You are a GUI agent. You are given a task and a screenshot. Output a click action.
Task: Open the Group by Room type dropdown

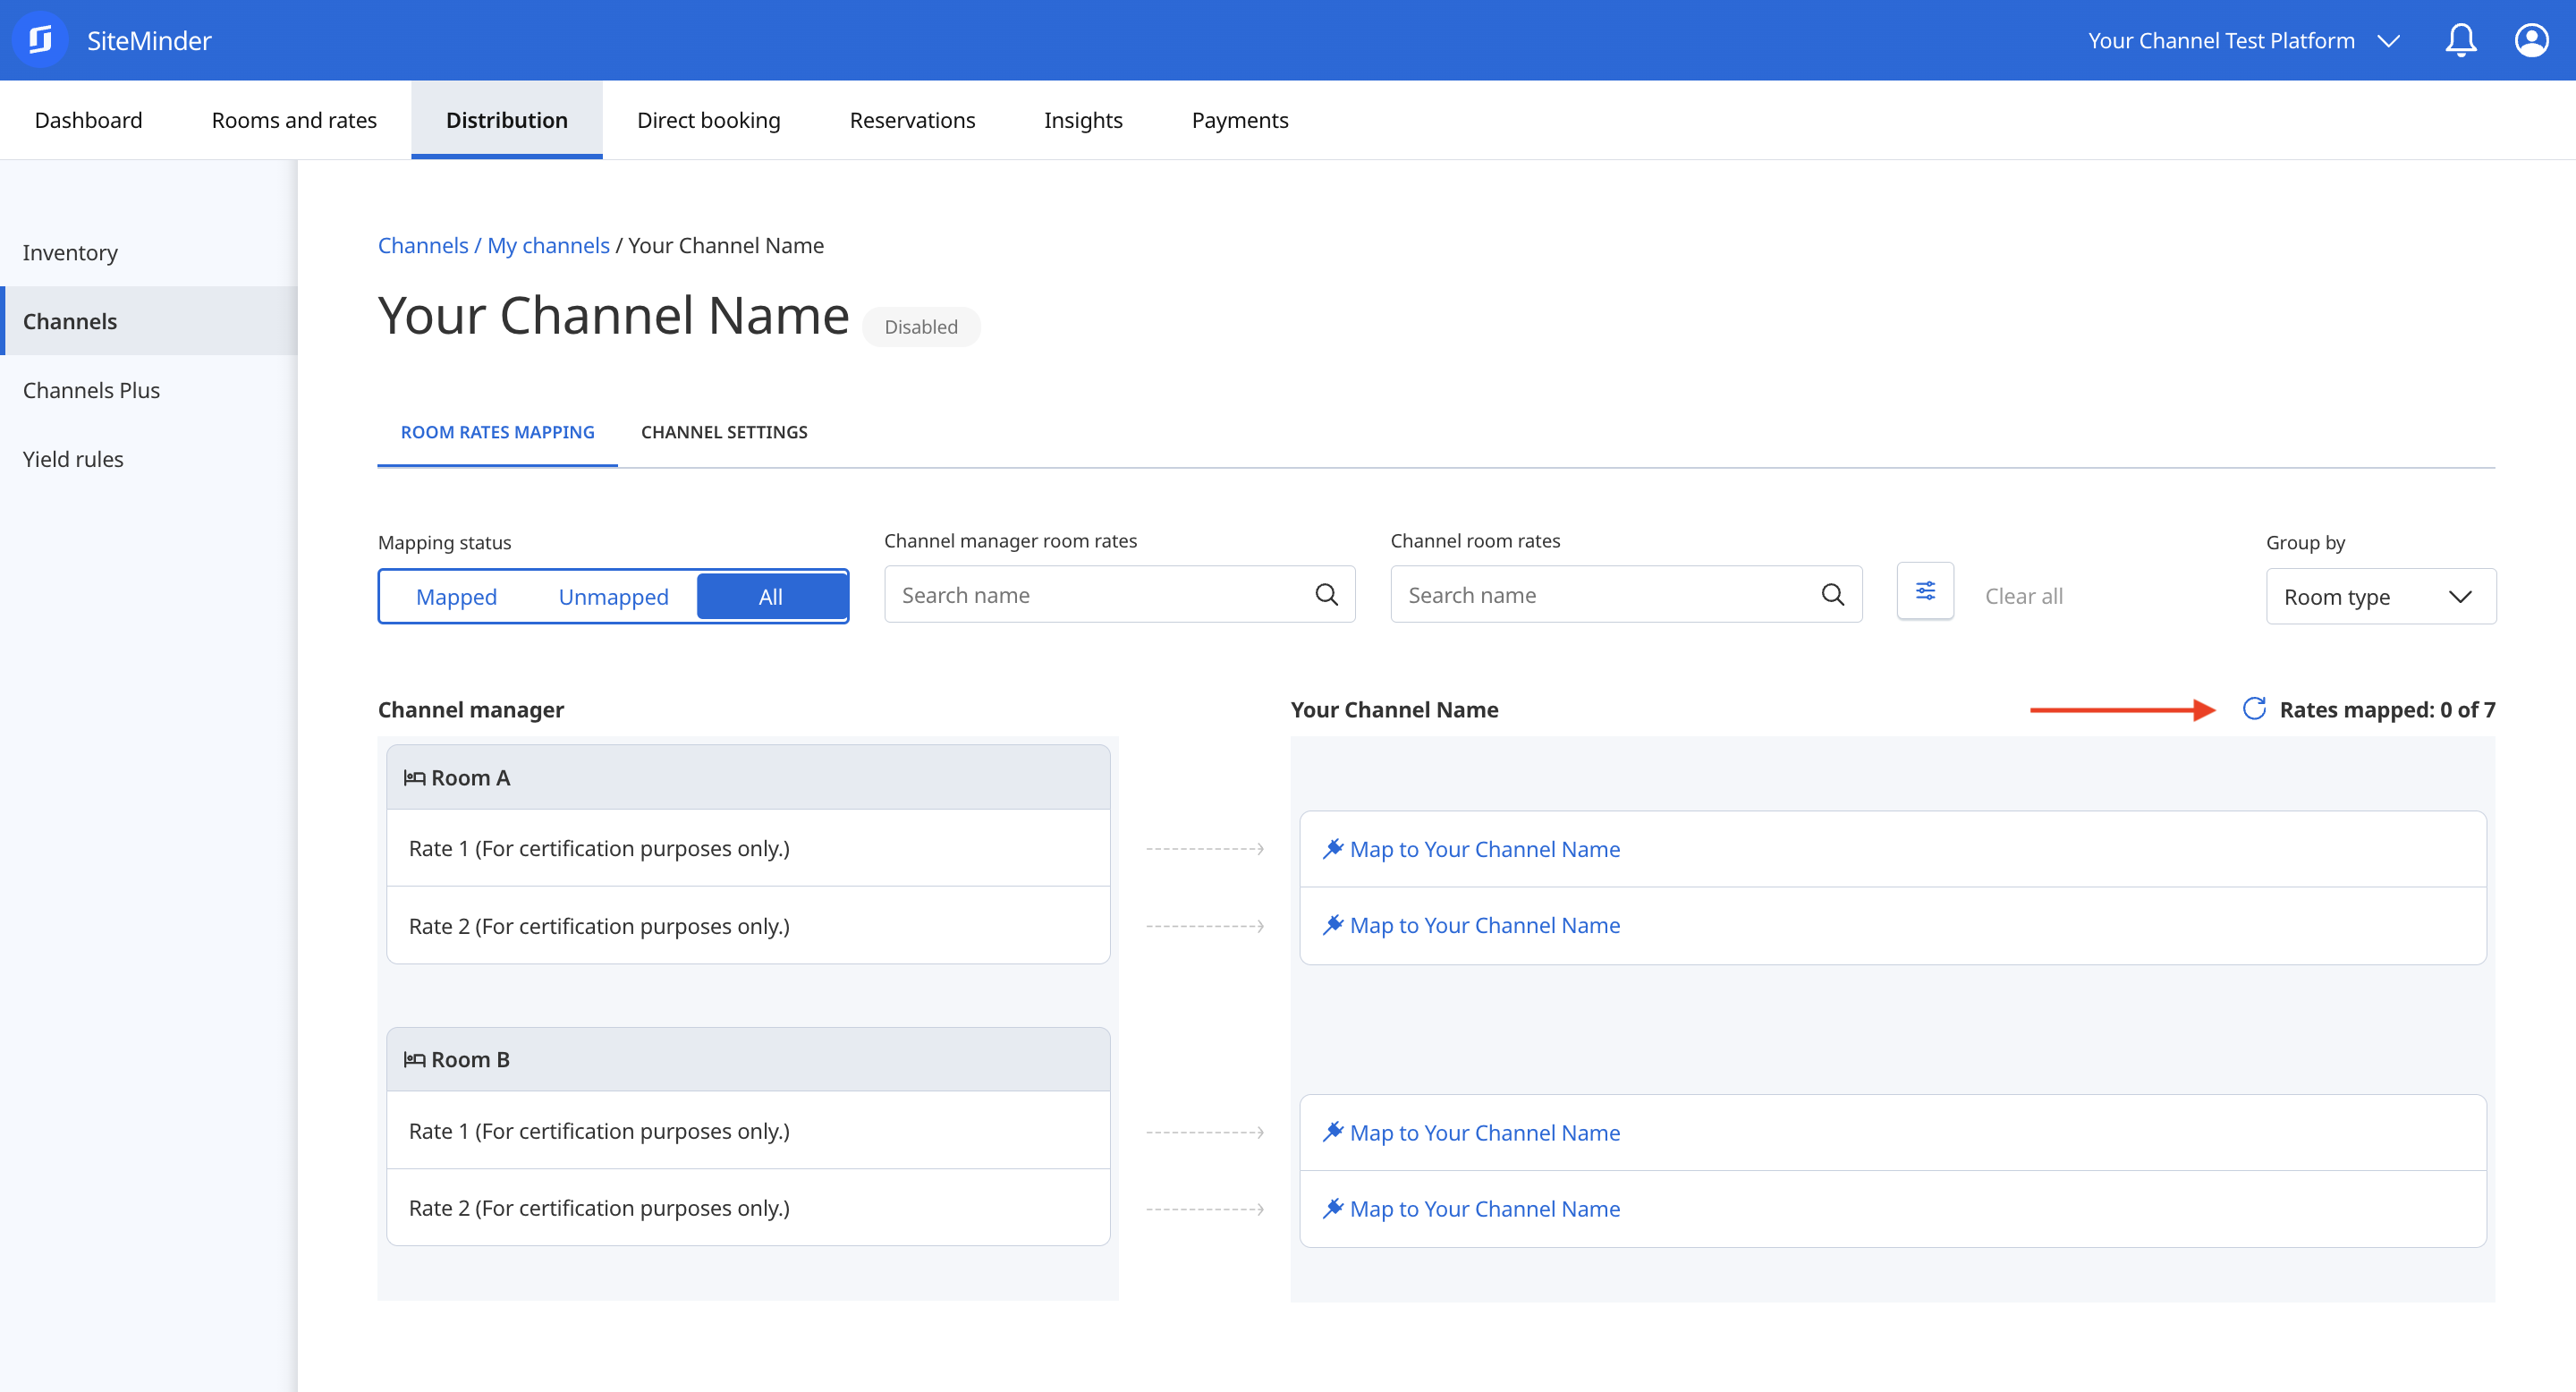(x=2380, y=597)
